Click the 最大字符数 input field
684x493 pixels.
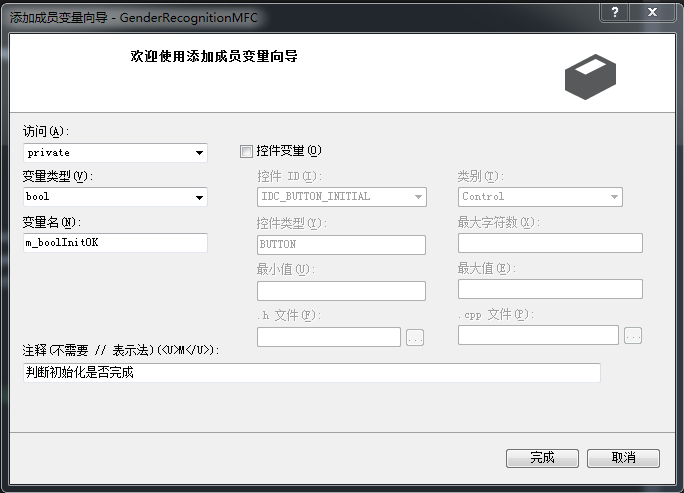pyautogui.click(x=550, y=243)
